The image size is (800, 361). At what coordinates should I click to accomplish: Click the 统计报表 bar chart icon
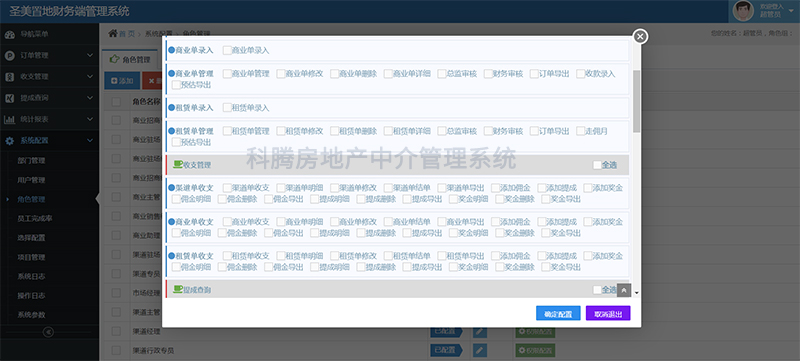click(9, 119)
